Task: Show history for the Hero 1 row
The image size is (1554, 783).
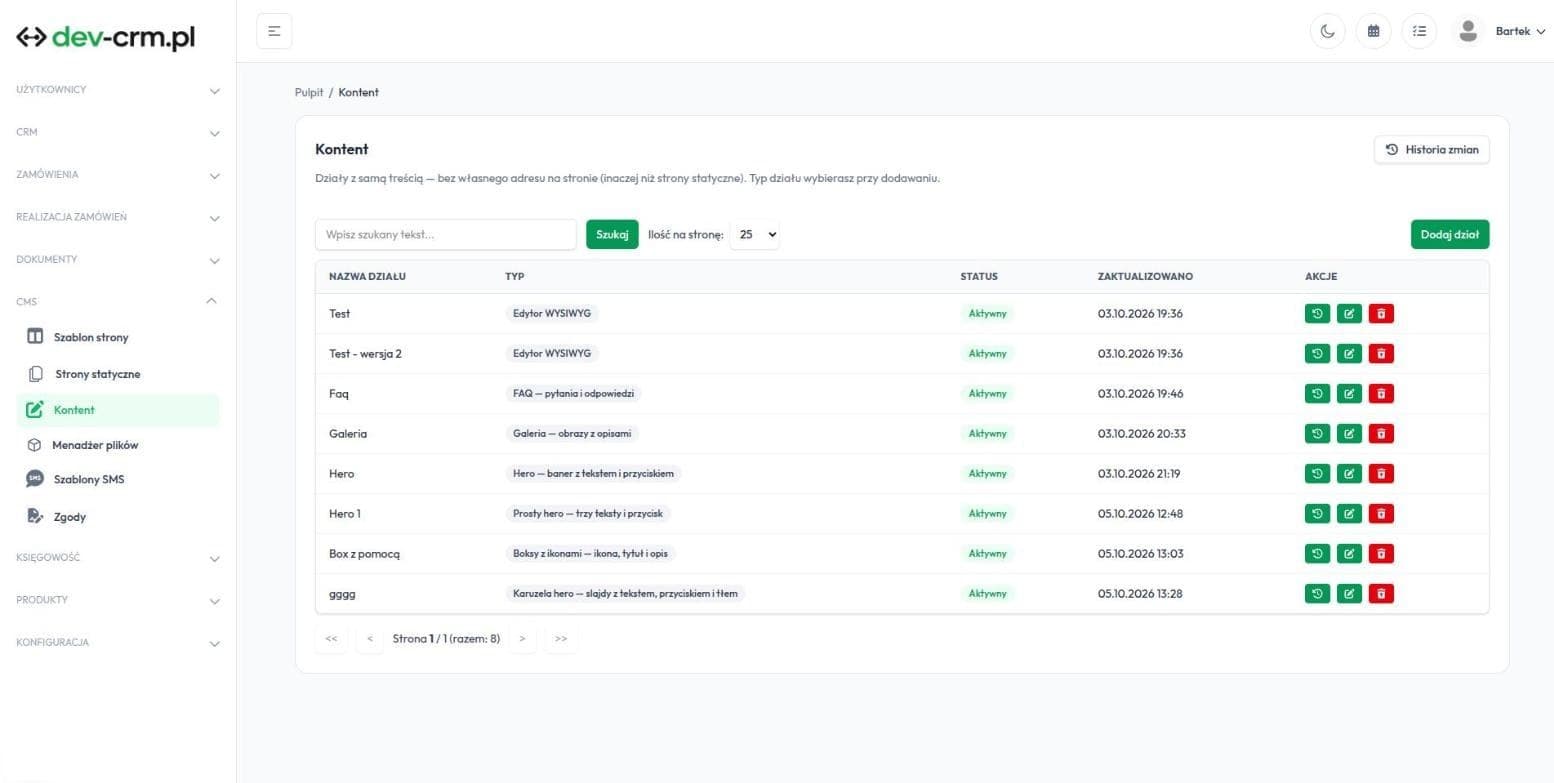Action: pos(1318,514)
